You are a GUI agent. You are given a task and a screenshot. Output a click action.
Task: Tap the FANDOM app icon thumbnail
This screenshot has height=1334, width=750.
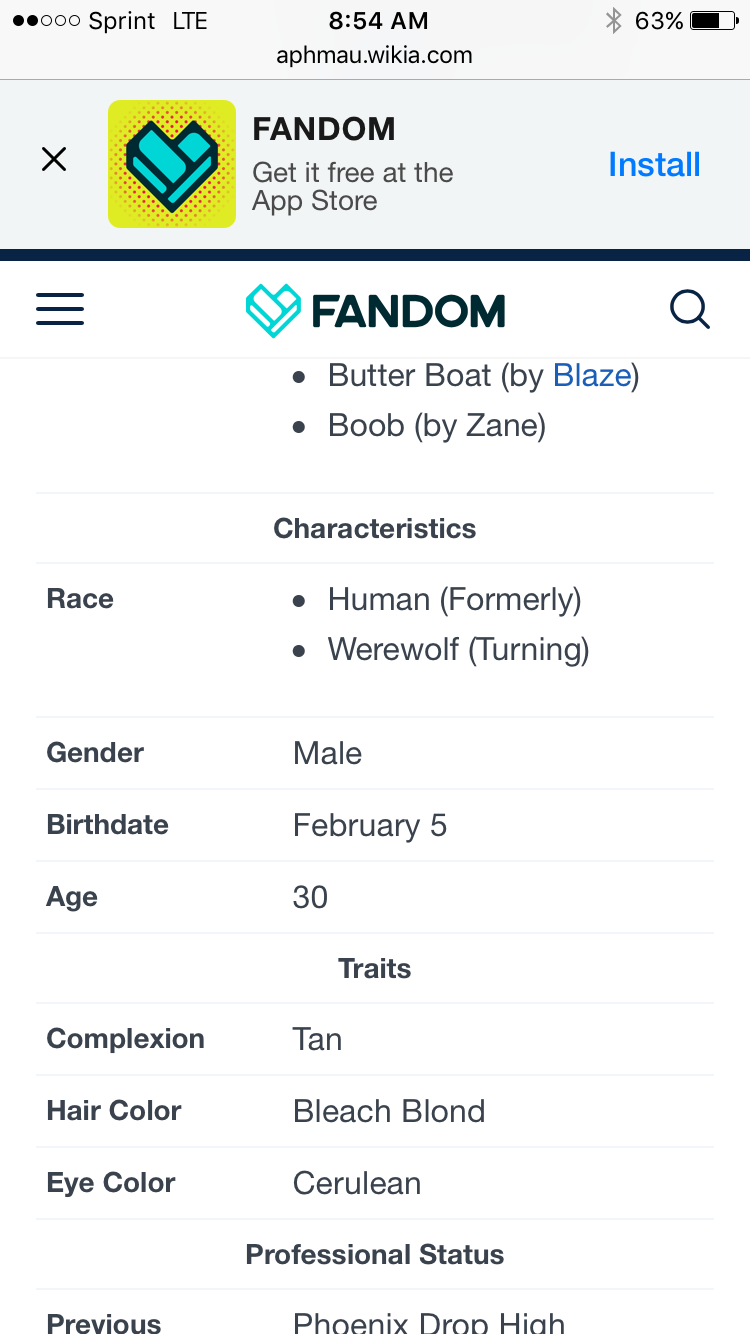tap(172, 164)
